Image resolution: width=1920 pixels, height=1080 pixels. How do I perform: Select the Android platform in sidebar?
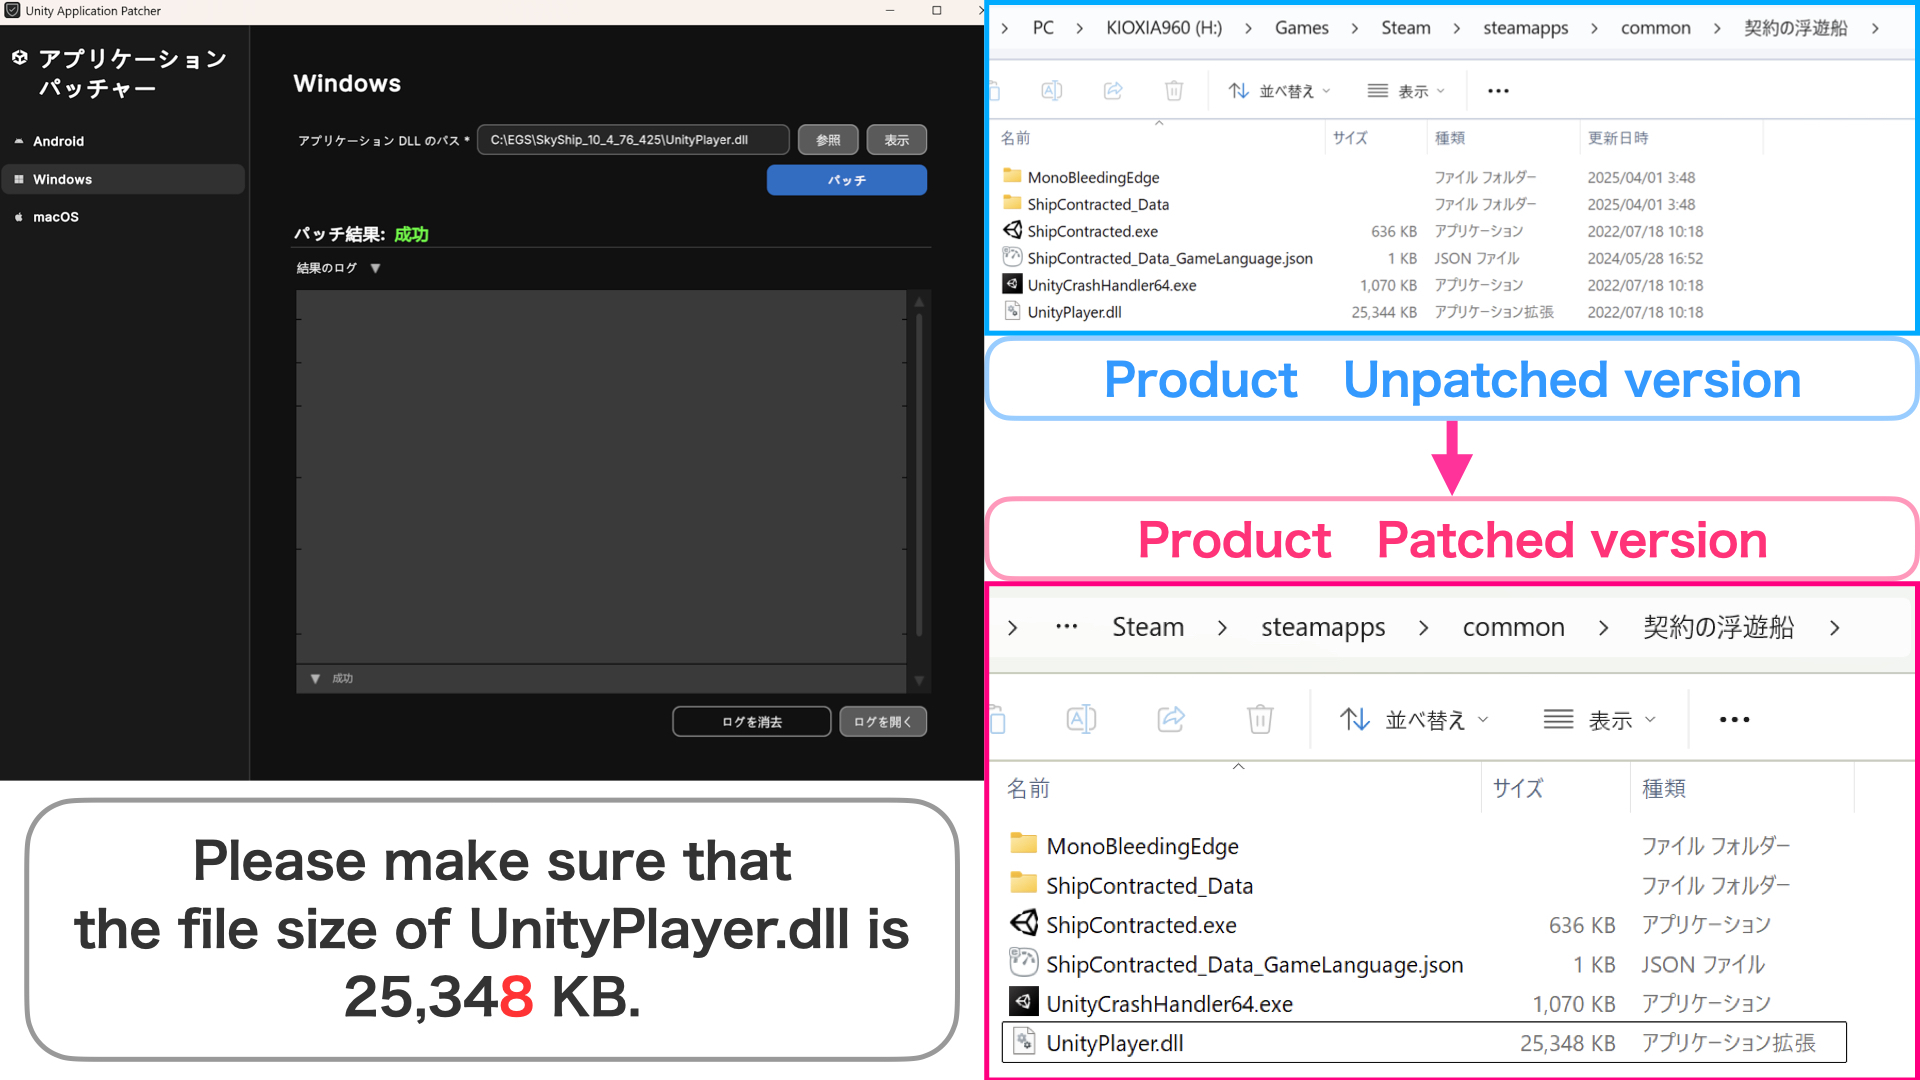pyautogui.click(x=58, y=141)
